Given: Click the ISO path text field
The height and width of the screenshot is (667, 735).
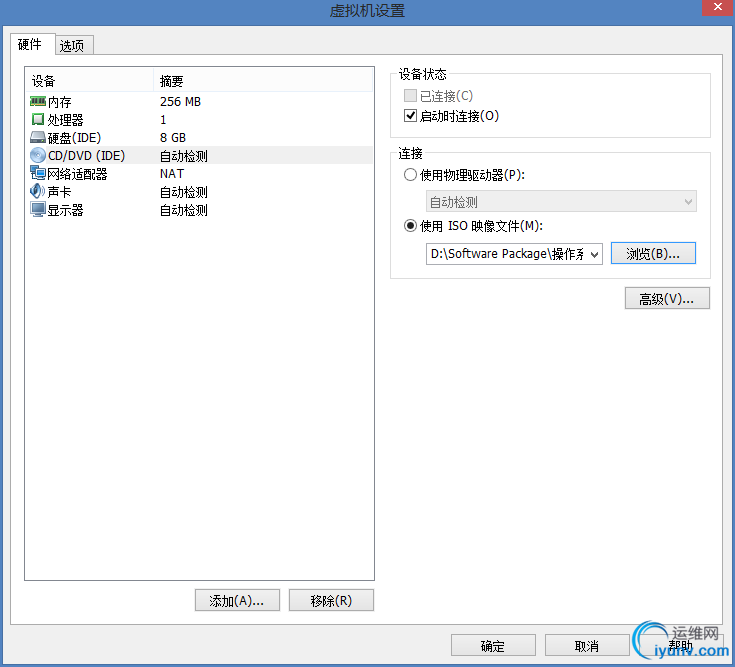Looking at the screenshot, I should (x=507, y=254).
